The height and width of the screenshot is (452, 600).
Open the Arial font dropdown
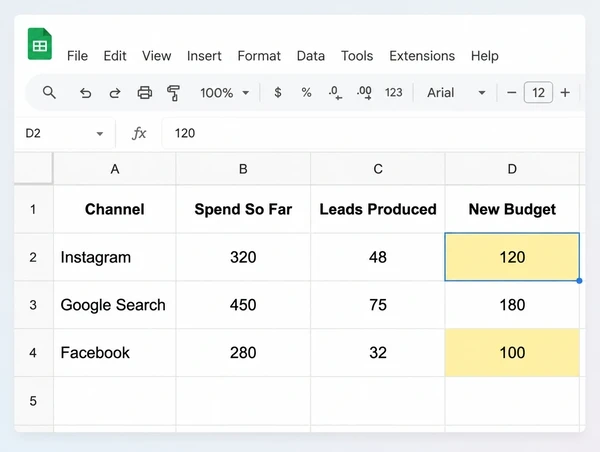click(456, 93)
